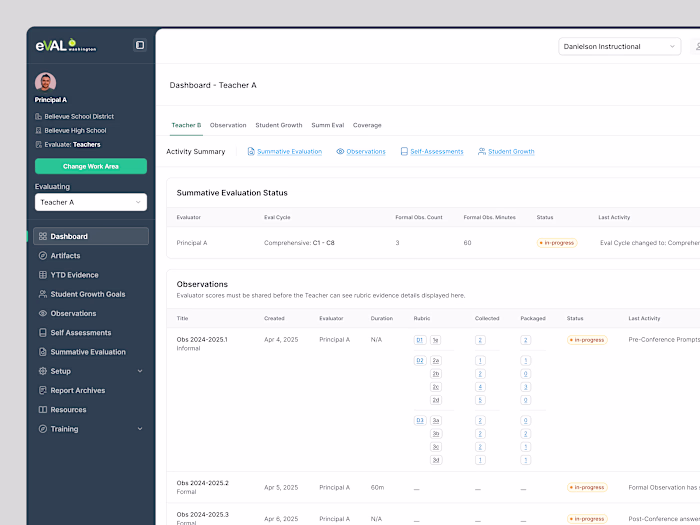The width and height of the screenshot is (700, 525).
Task: Expand the Training menu chevron
Action: tap(140, 429)
